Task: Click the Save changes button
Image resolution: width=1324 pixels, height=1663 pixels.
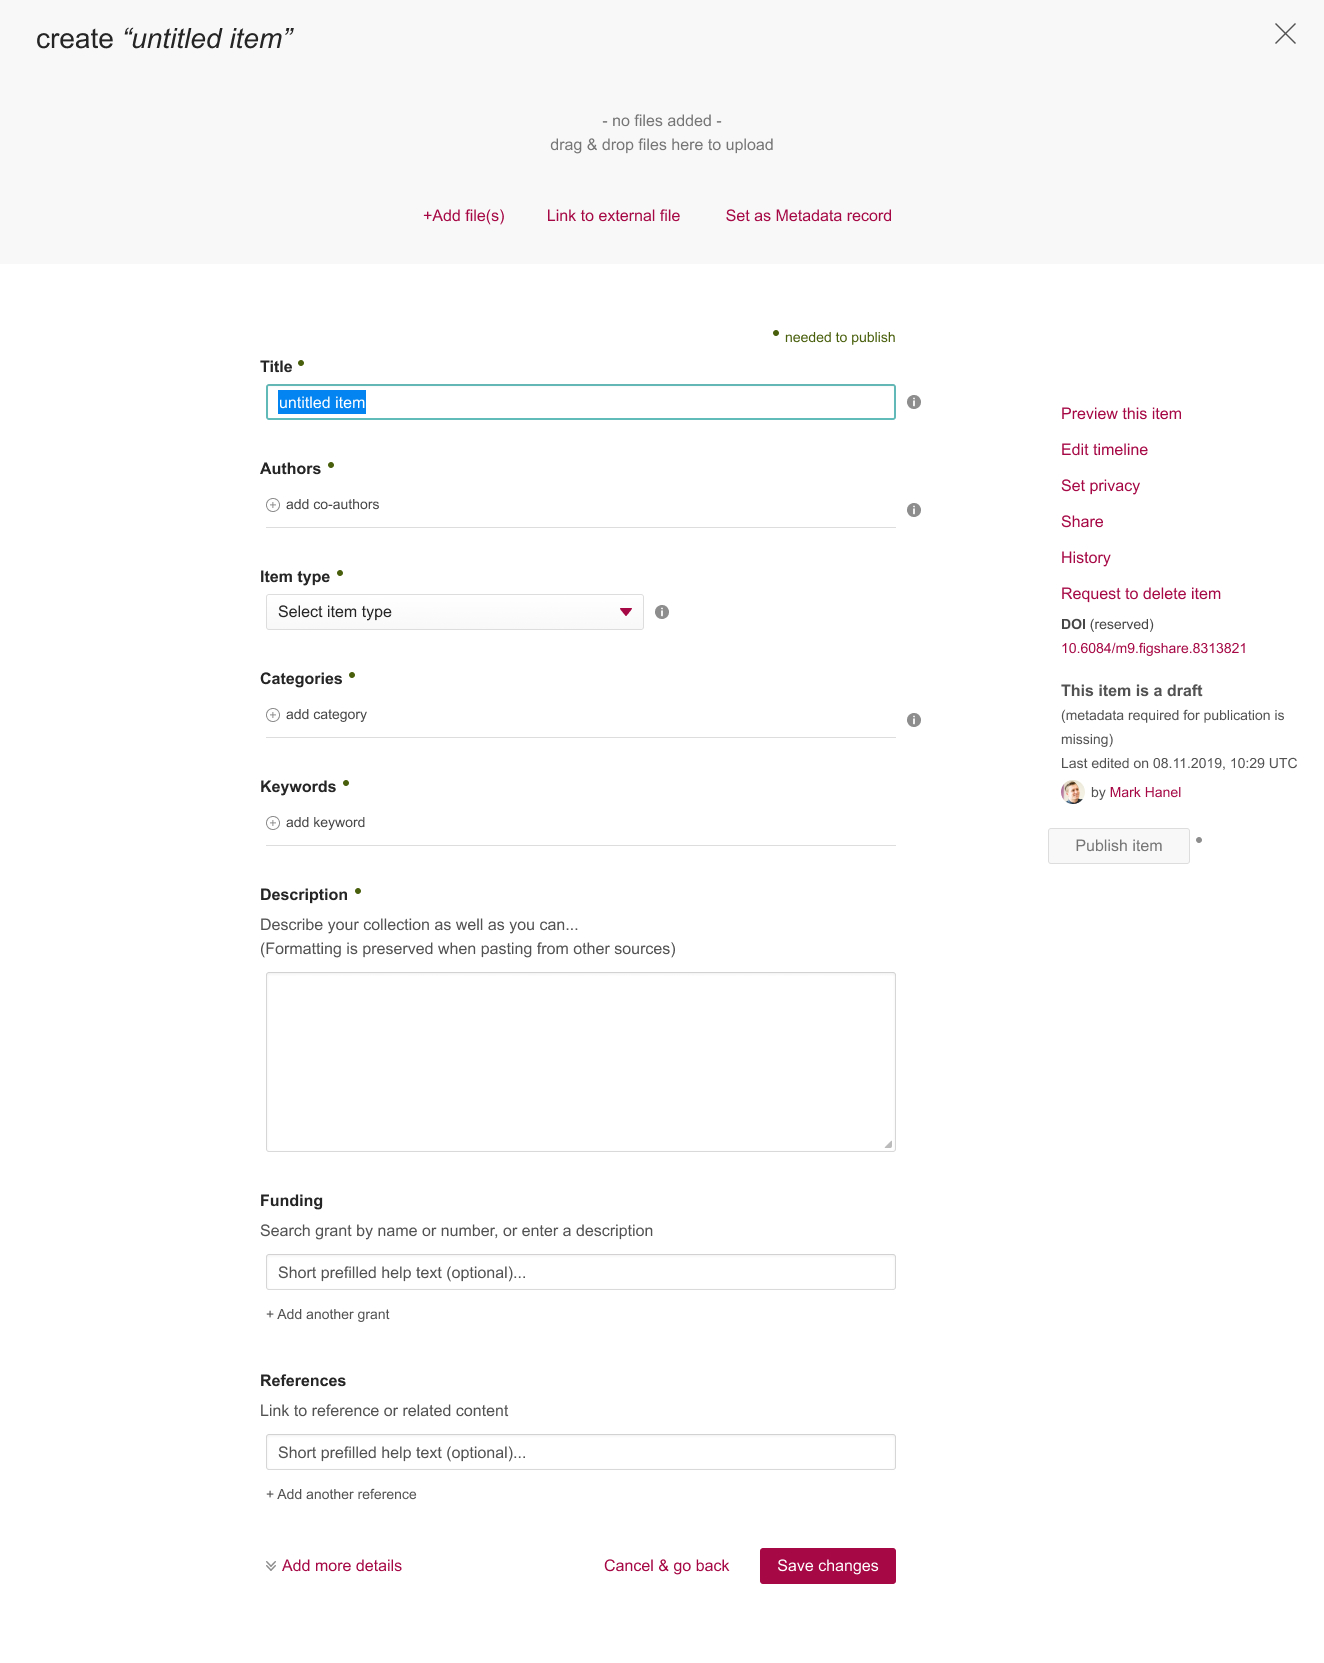Action: pyautogui.click(x=828, y=1566)
